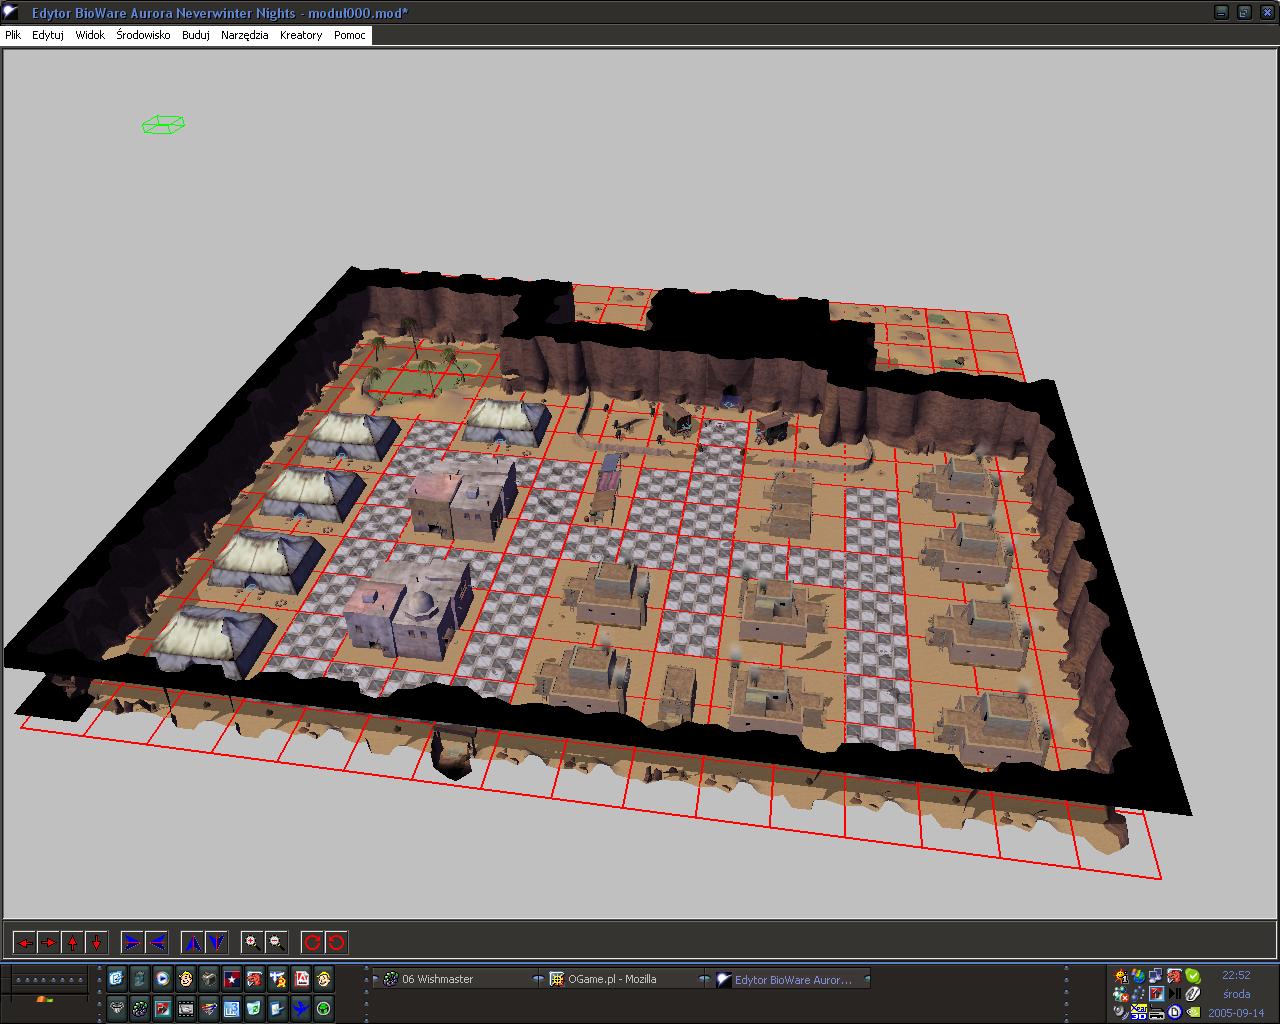Image resolution: width=1280 pixels, height=1024 pixels.
Task: Pan camera up with the red up arrow
Action: tap(72, 942)
